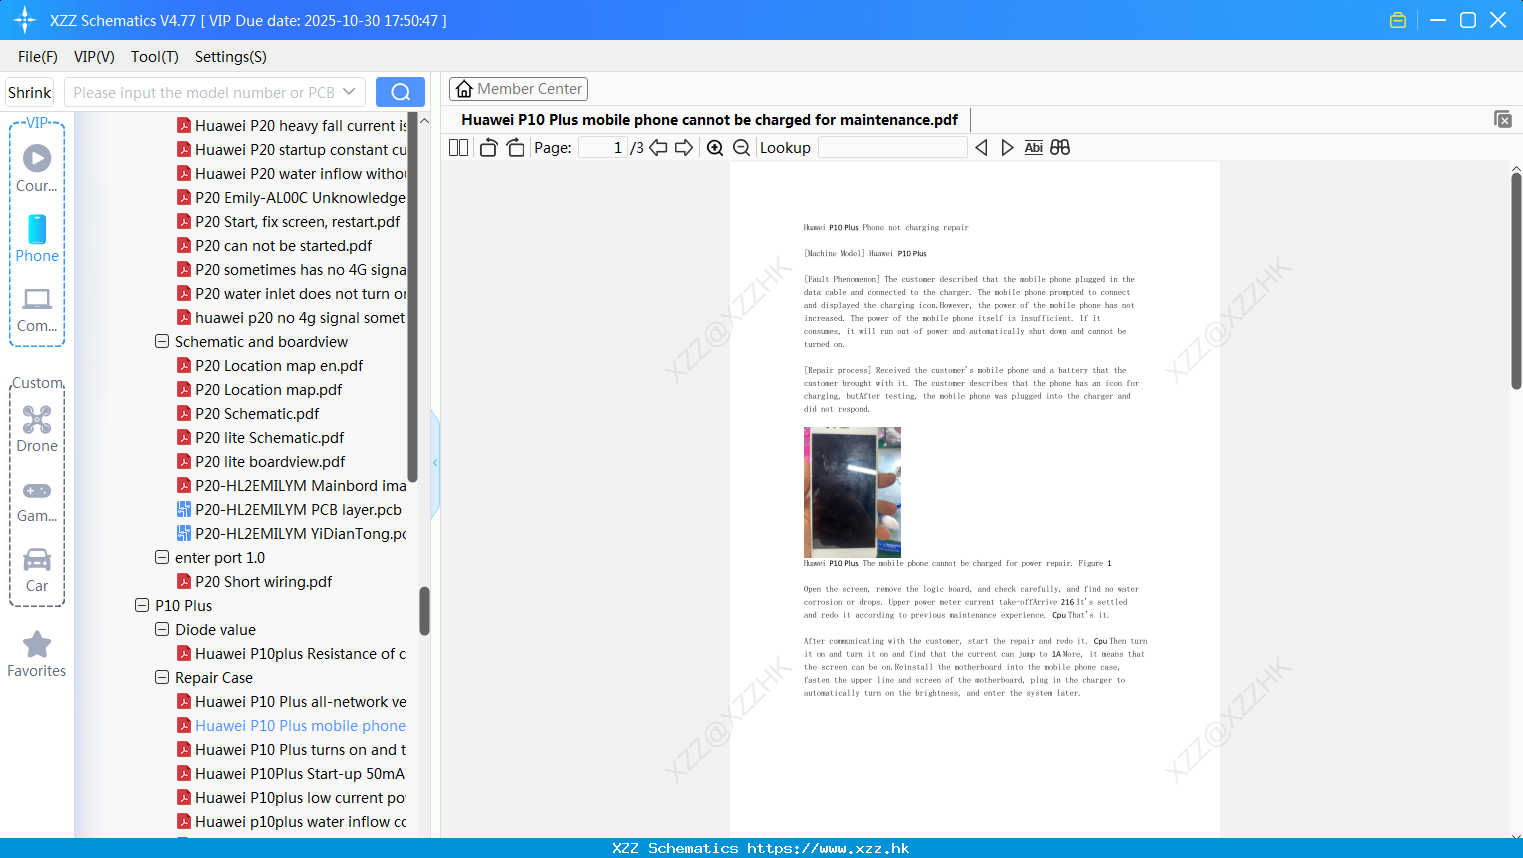Open Huawei P20 heavy fall current file

click(300, 125)
